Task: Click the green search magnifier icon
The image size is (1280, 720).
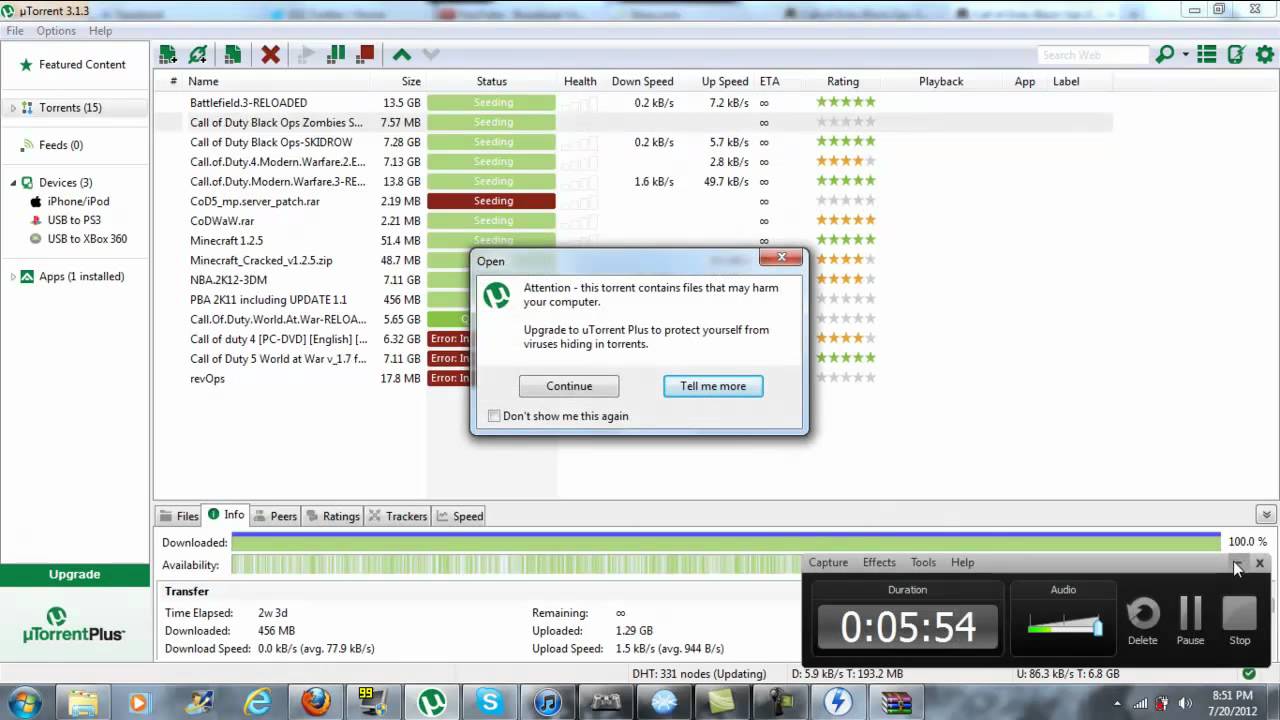Action: [x=1165, y=54]
